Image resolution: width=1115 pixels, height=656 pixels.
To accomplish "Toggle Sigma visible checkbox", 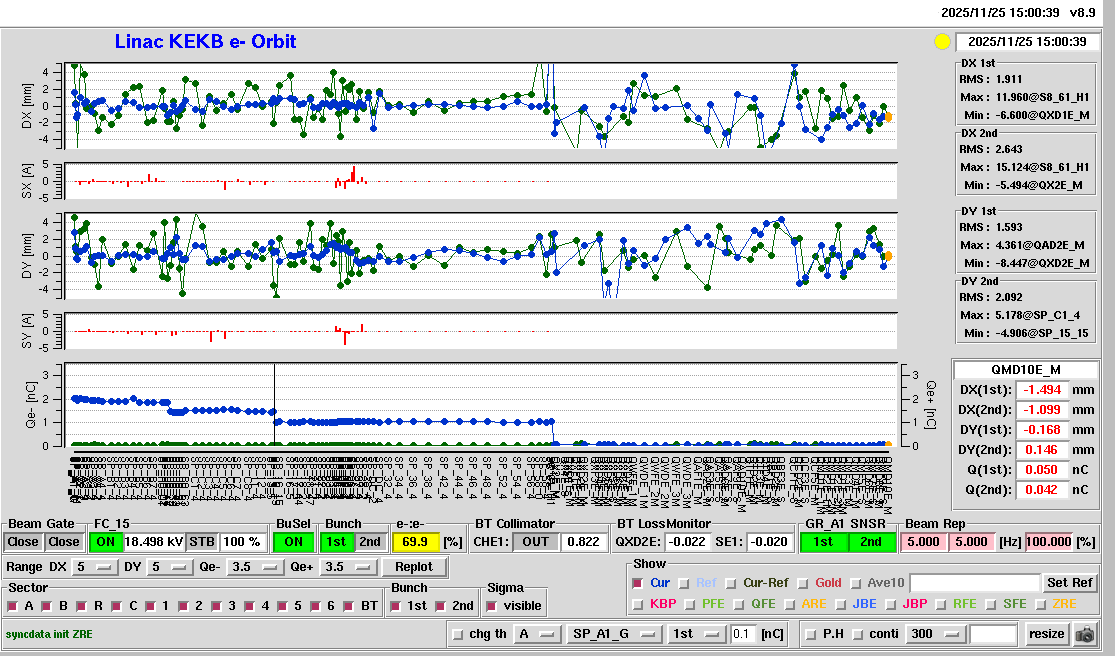I will pos(492,606).
